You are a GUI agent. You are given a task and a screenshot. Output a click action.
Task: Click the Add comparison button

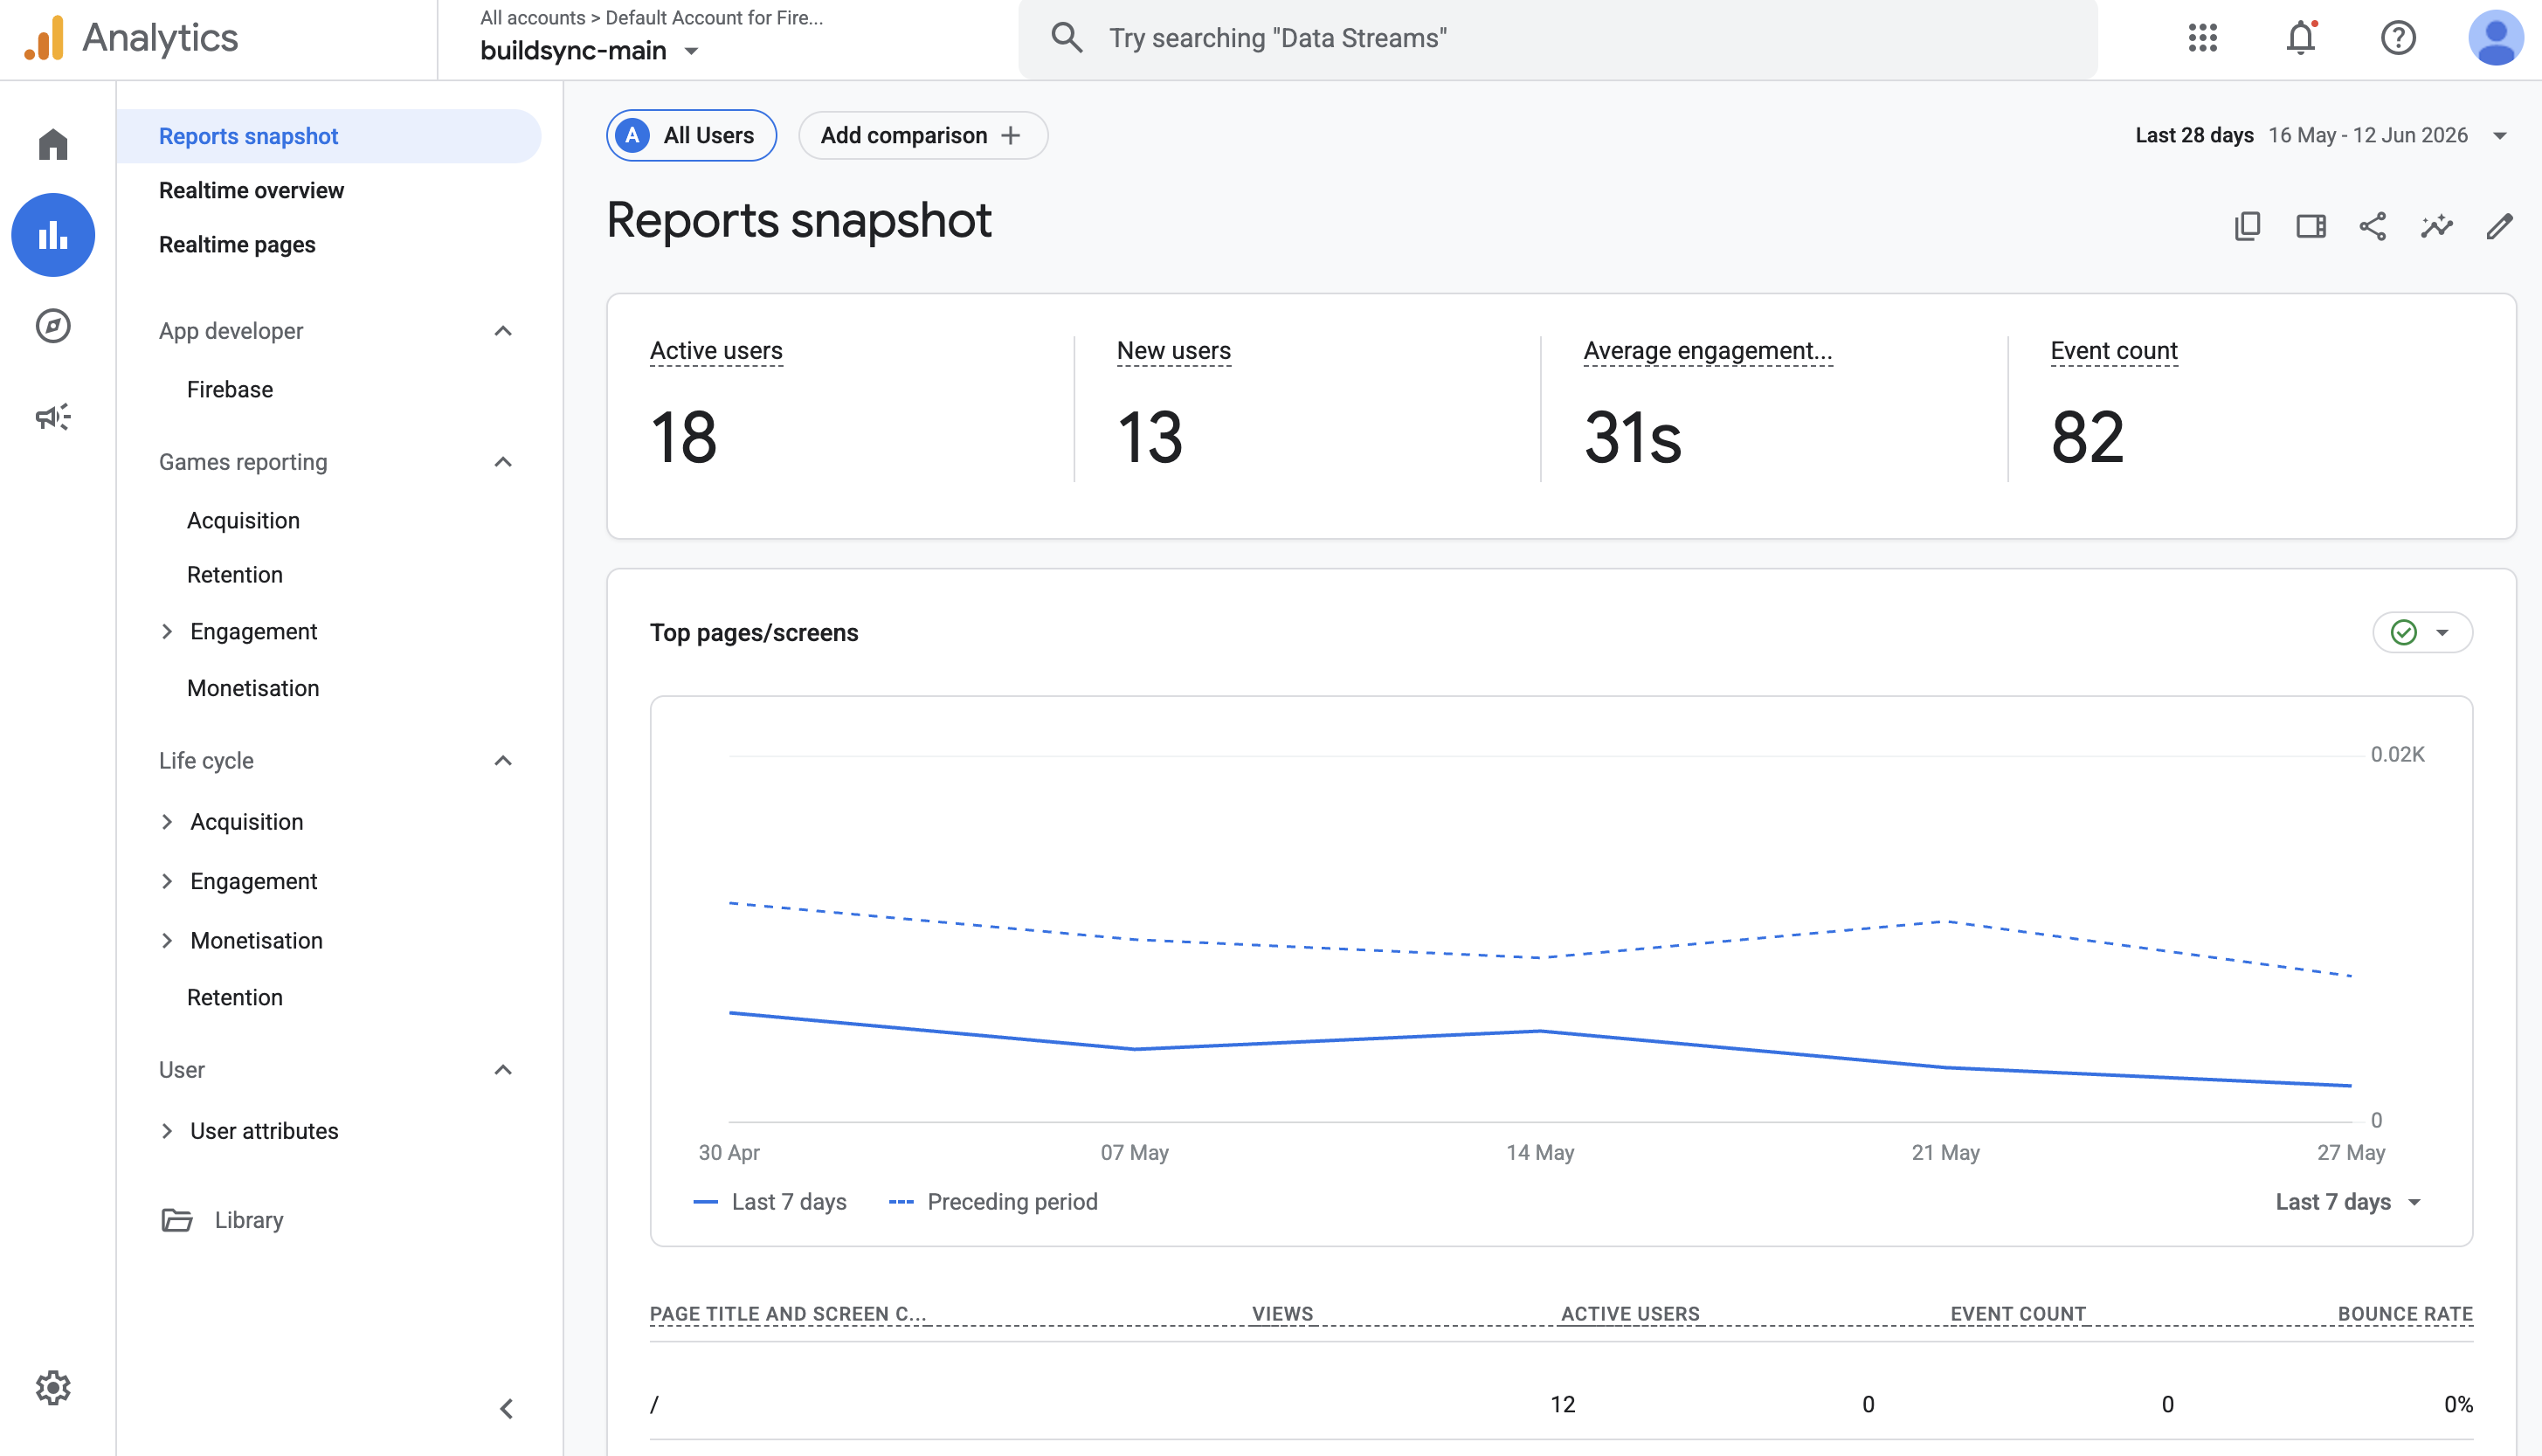[x=923, y=135]
